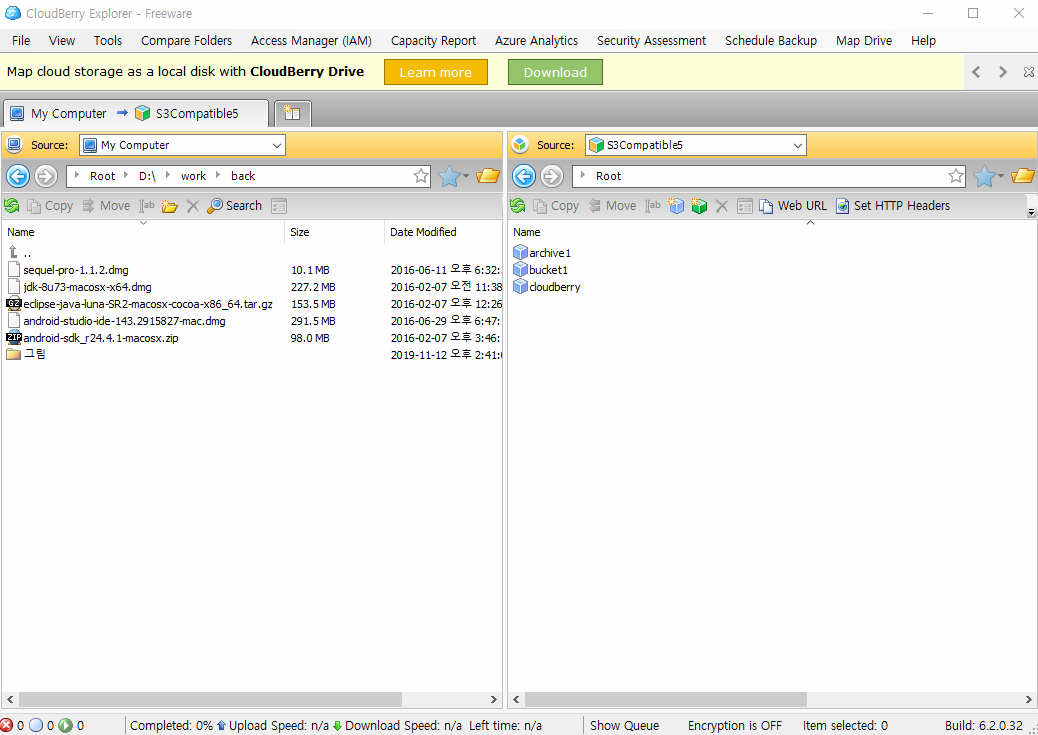The image size is (1038, 735).
Task: Refresh the left My Computer pane
Action: 11,206
